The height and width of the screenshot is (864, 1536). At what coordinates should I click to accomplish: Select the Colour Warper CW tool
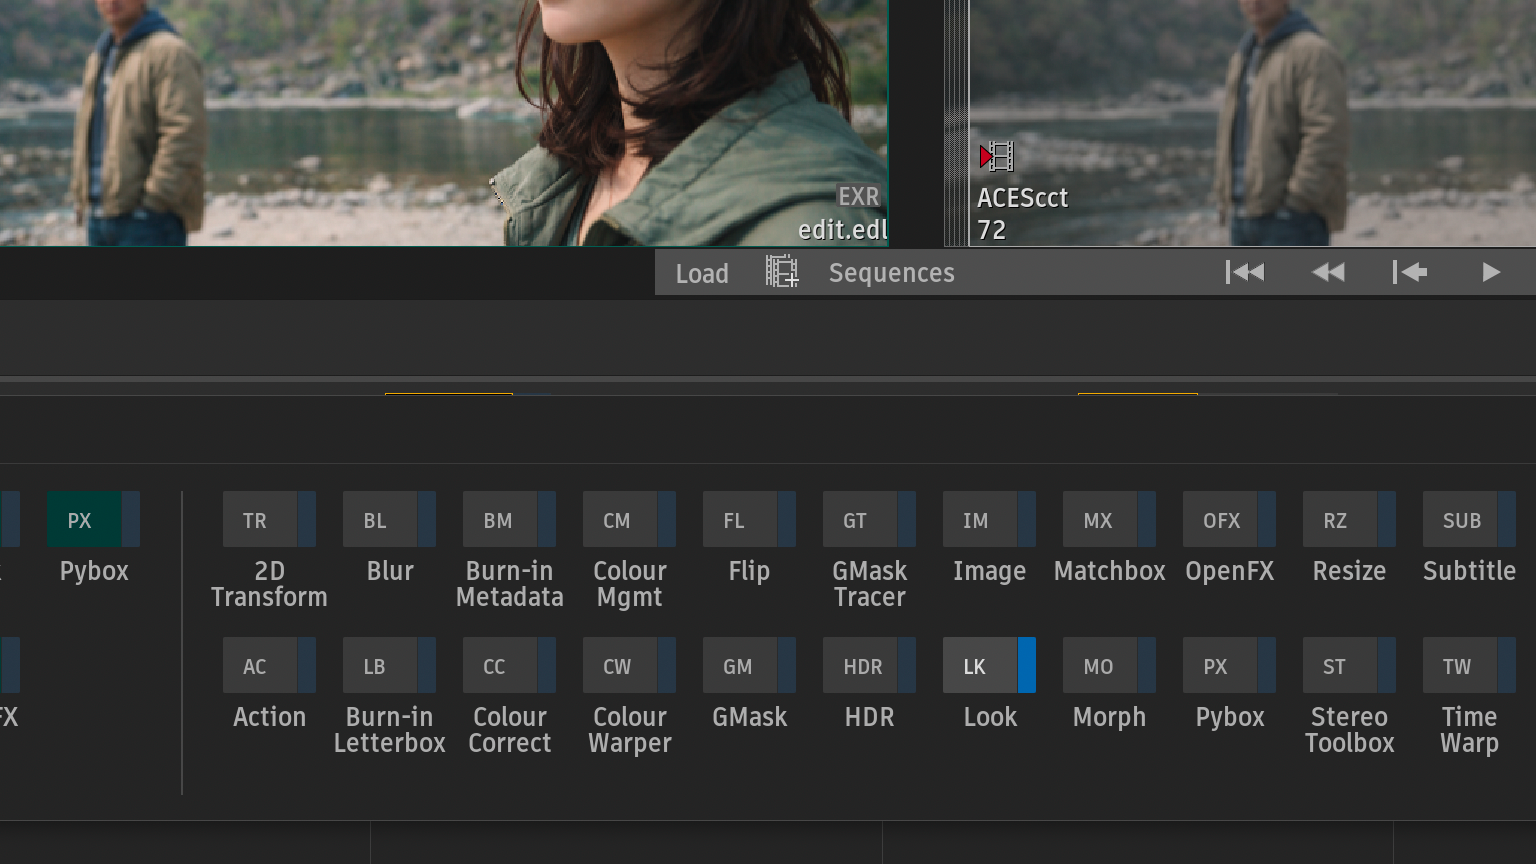coord(619,666)
